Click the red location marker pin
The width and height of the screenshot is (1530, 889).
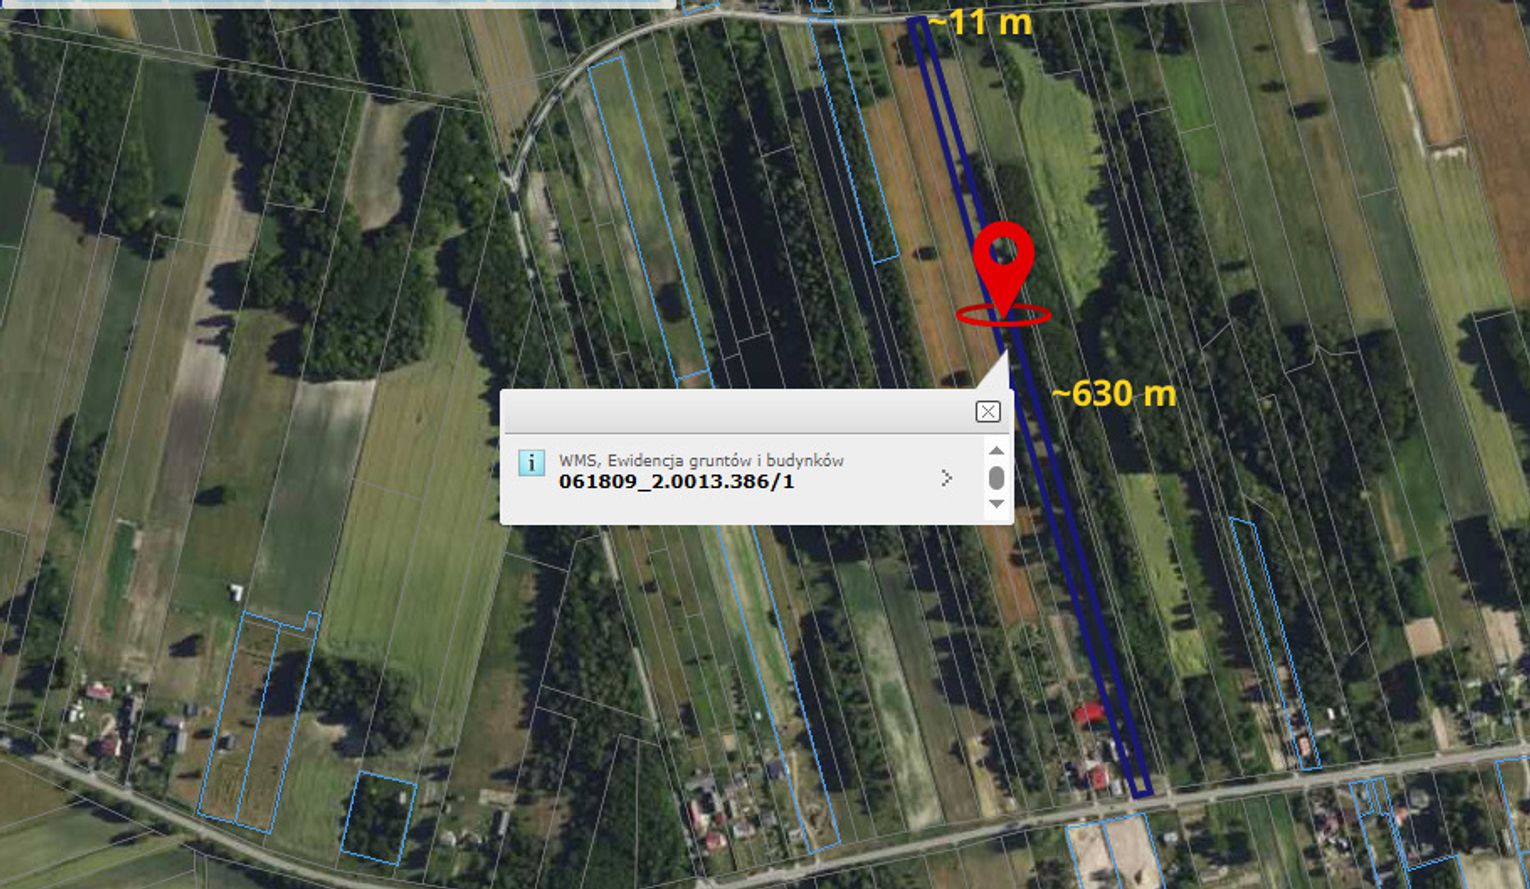[1003, 264]
